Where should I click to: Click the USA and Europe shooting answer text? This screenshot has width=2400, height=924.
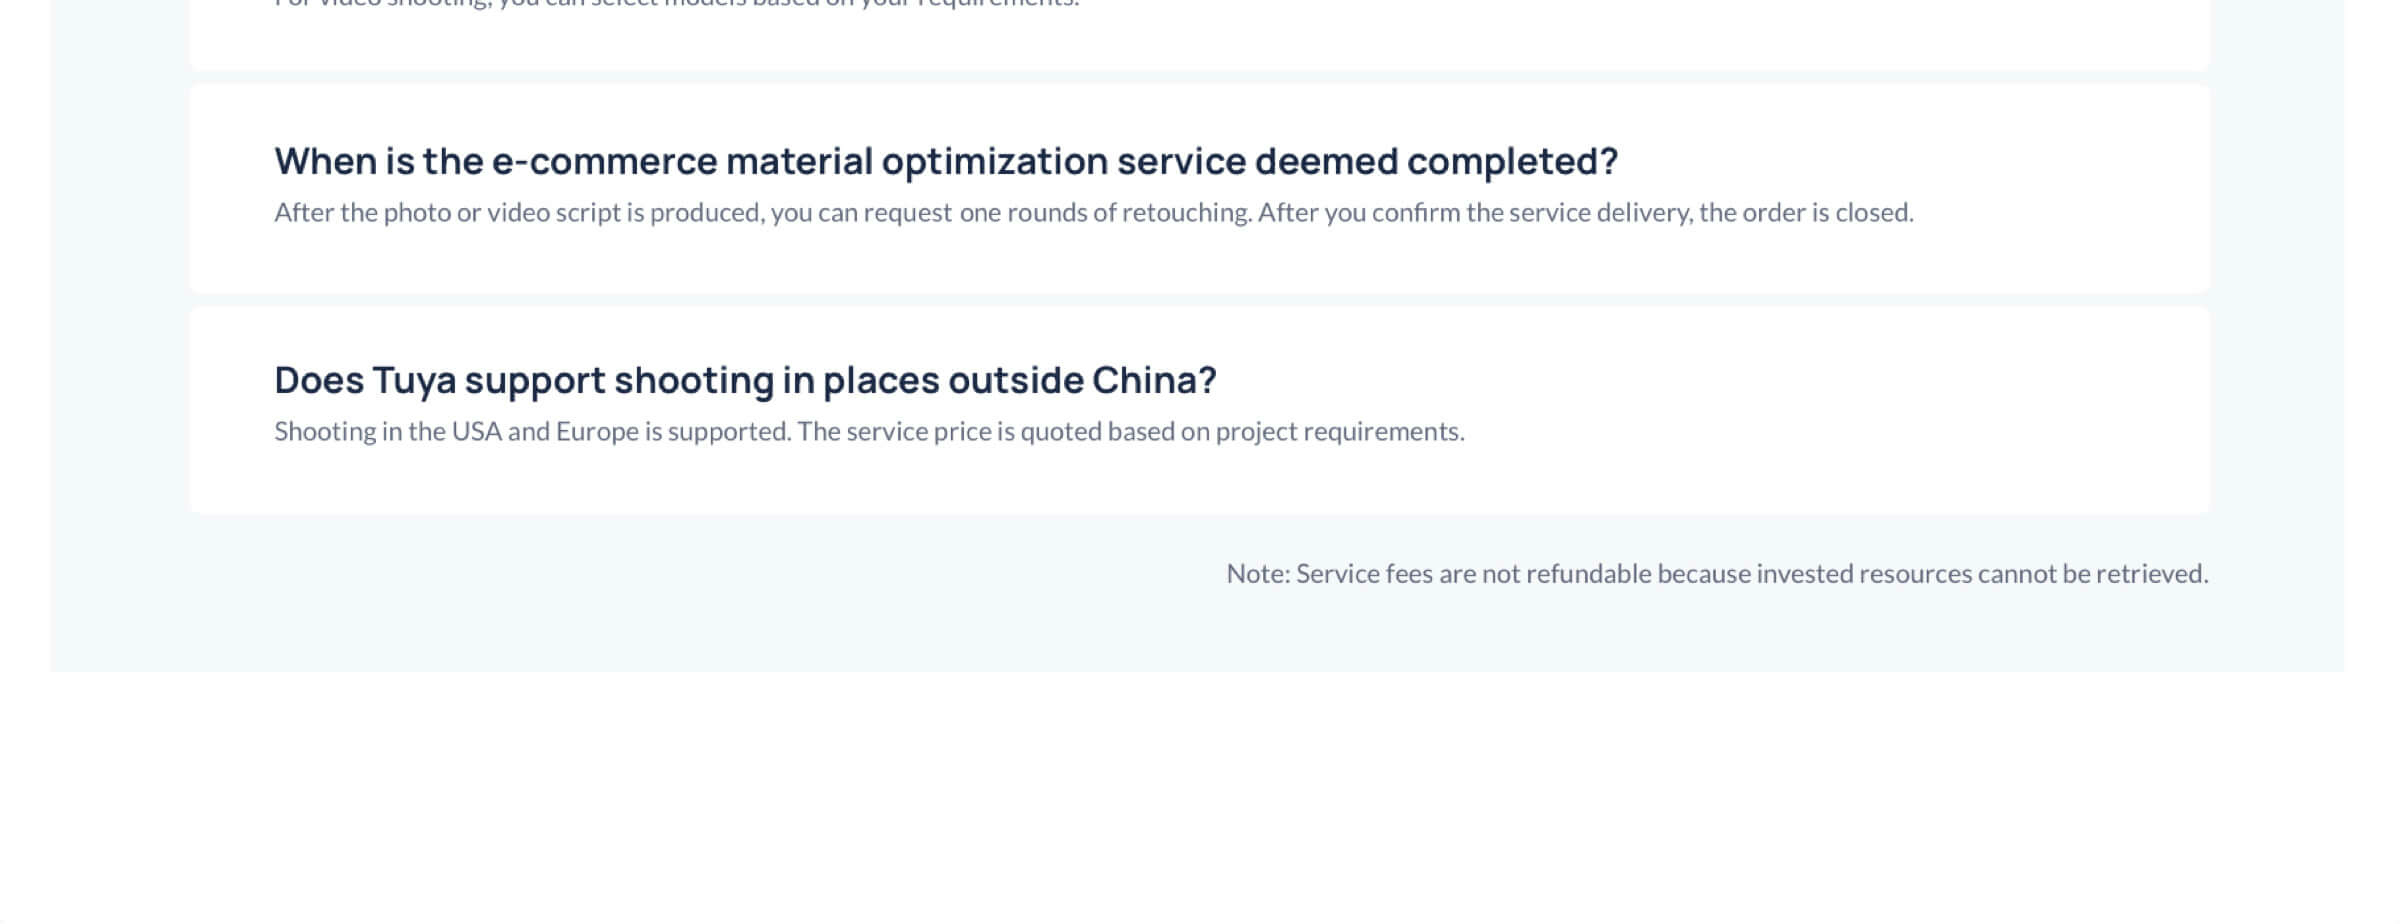click(869, 432)
